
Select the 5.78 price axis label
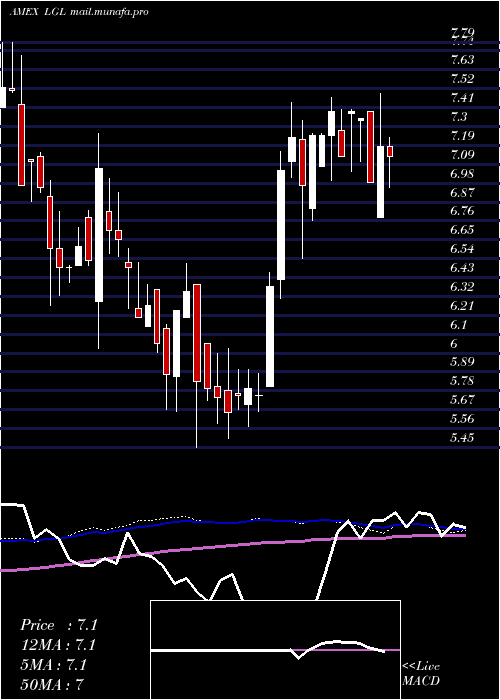[462, 381]
